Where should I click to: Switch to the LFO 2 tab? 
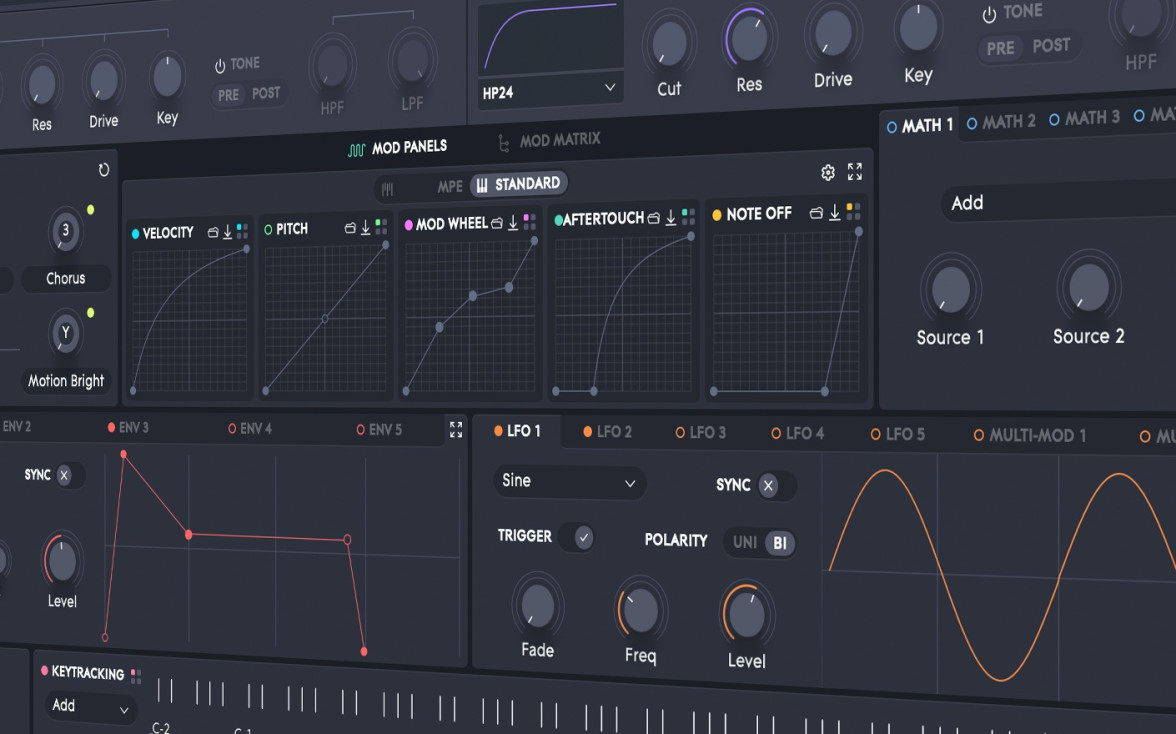608,432
